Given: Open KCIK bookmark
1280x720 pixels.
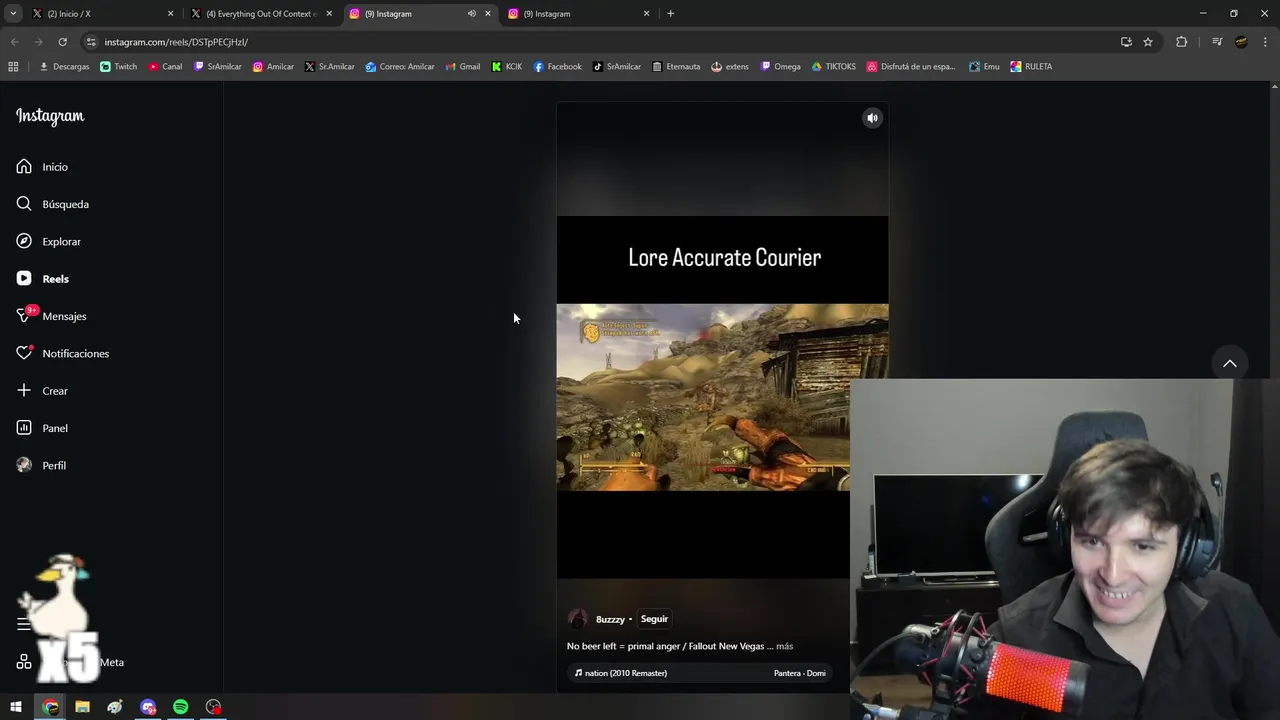Looking at the screenshot, I should click(x=507, y=67).
